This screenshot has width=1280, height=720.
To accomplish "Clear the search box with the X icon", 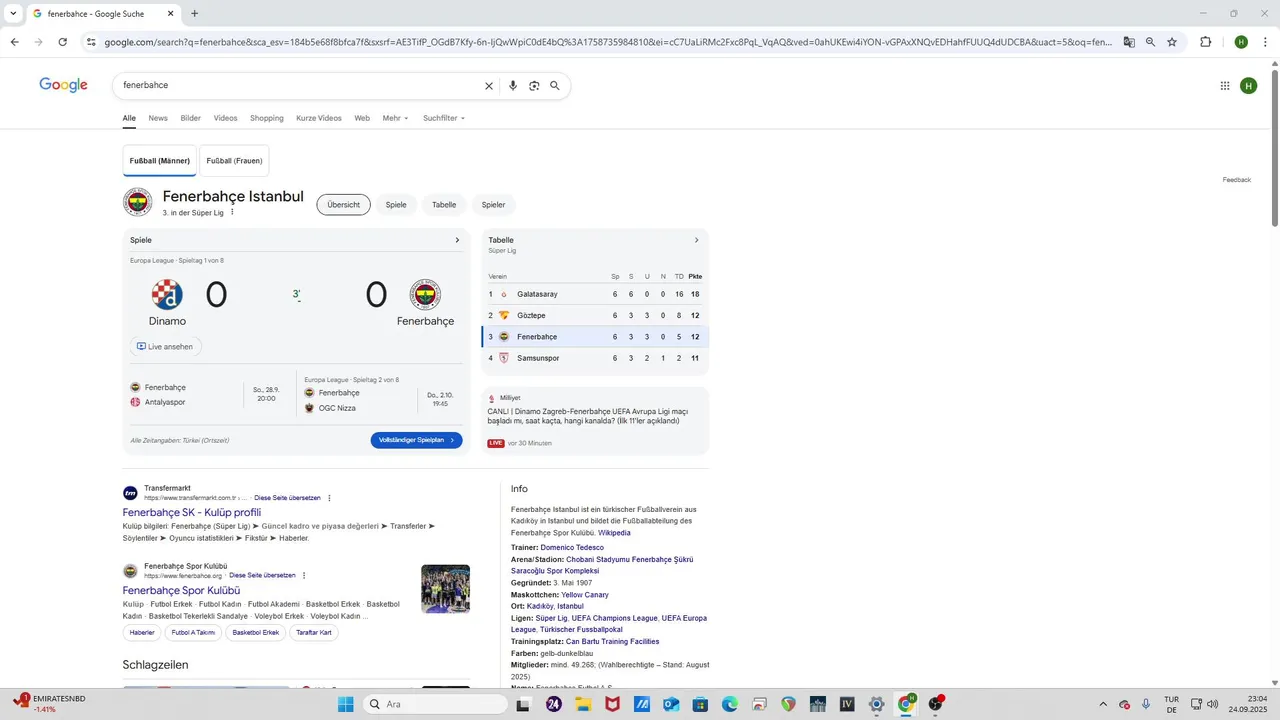I will point(489,86).
